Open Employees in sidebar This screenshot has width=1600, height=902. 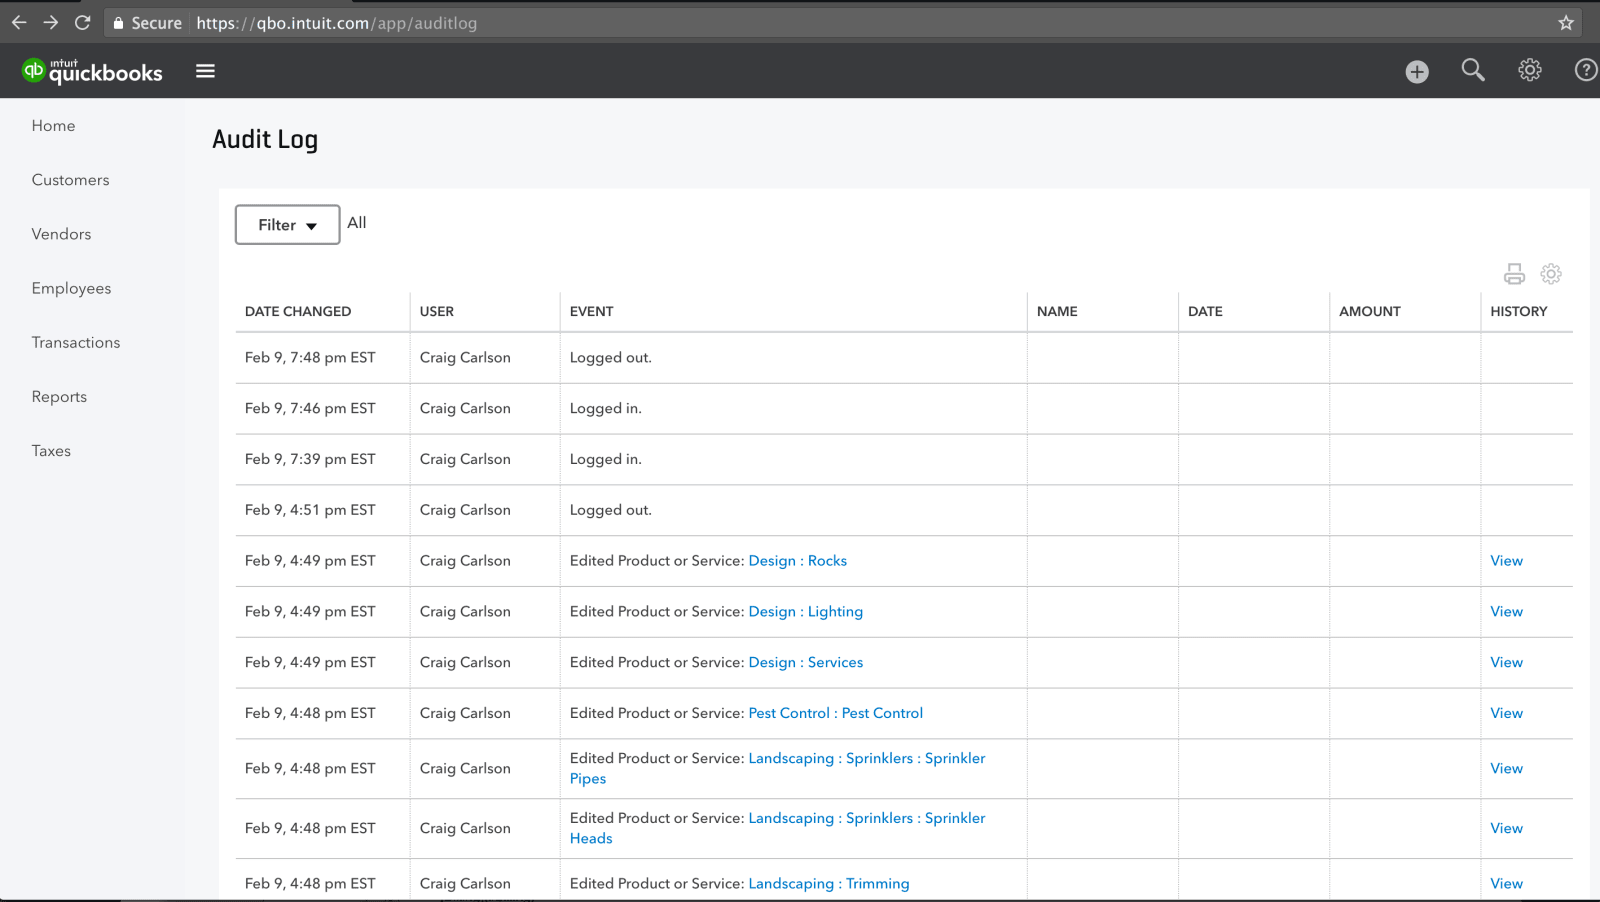click(x=71, y=288)
